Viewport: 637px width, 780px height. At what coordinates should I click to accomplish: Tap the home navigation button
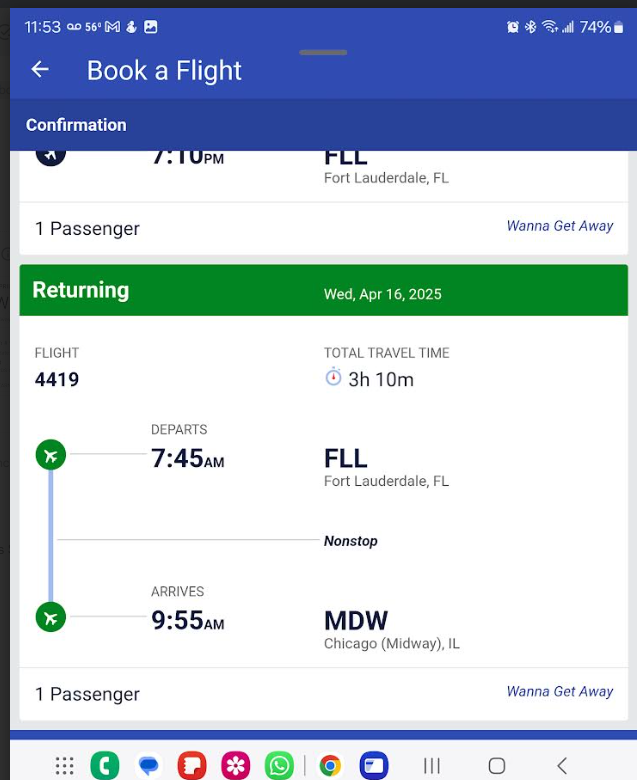pyautogui.click(x=497, y=766)
